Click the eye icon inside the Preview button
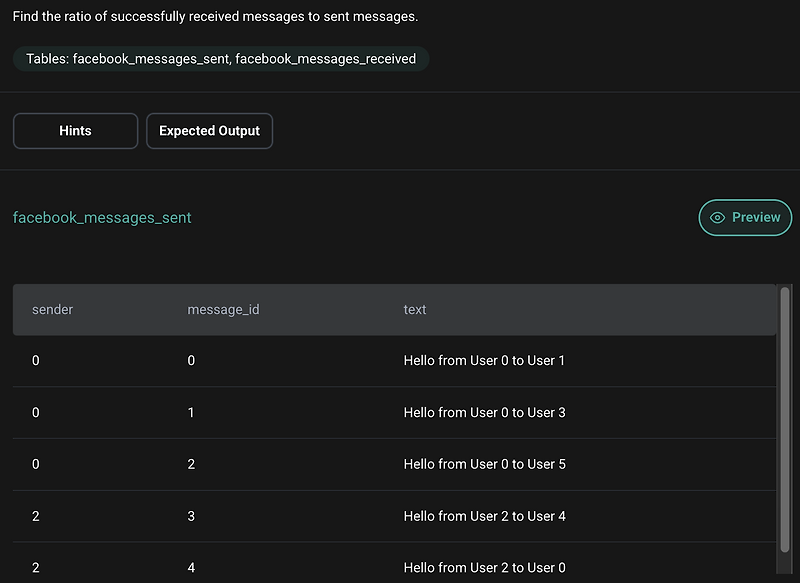The image size is (800, 583). [718, 217]
